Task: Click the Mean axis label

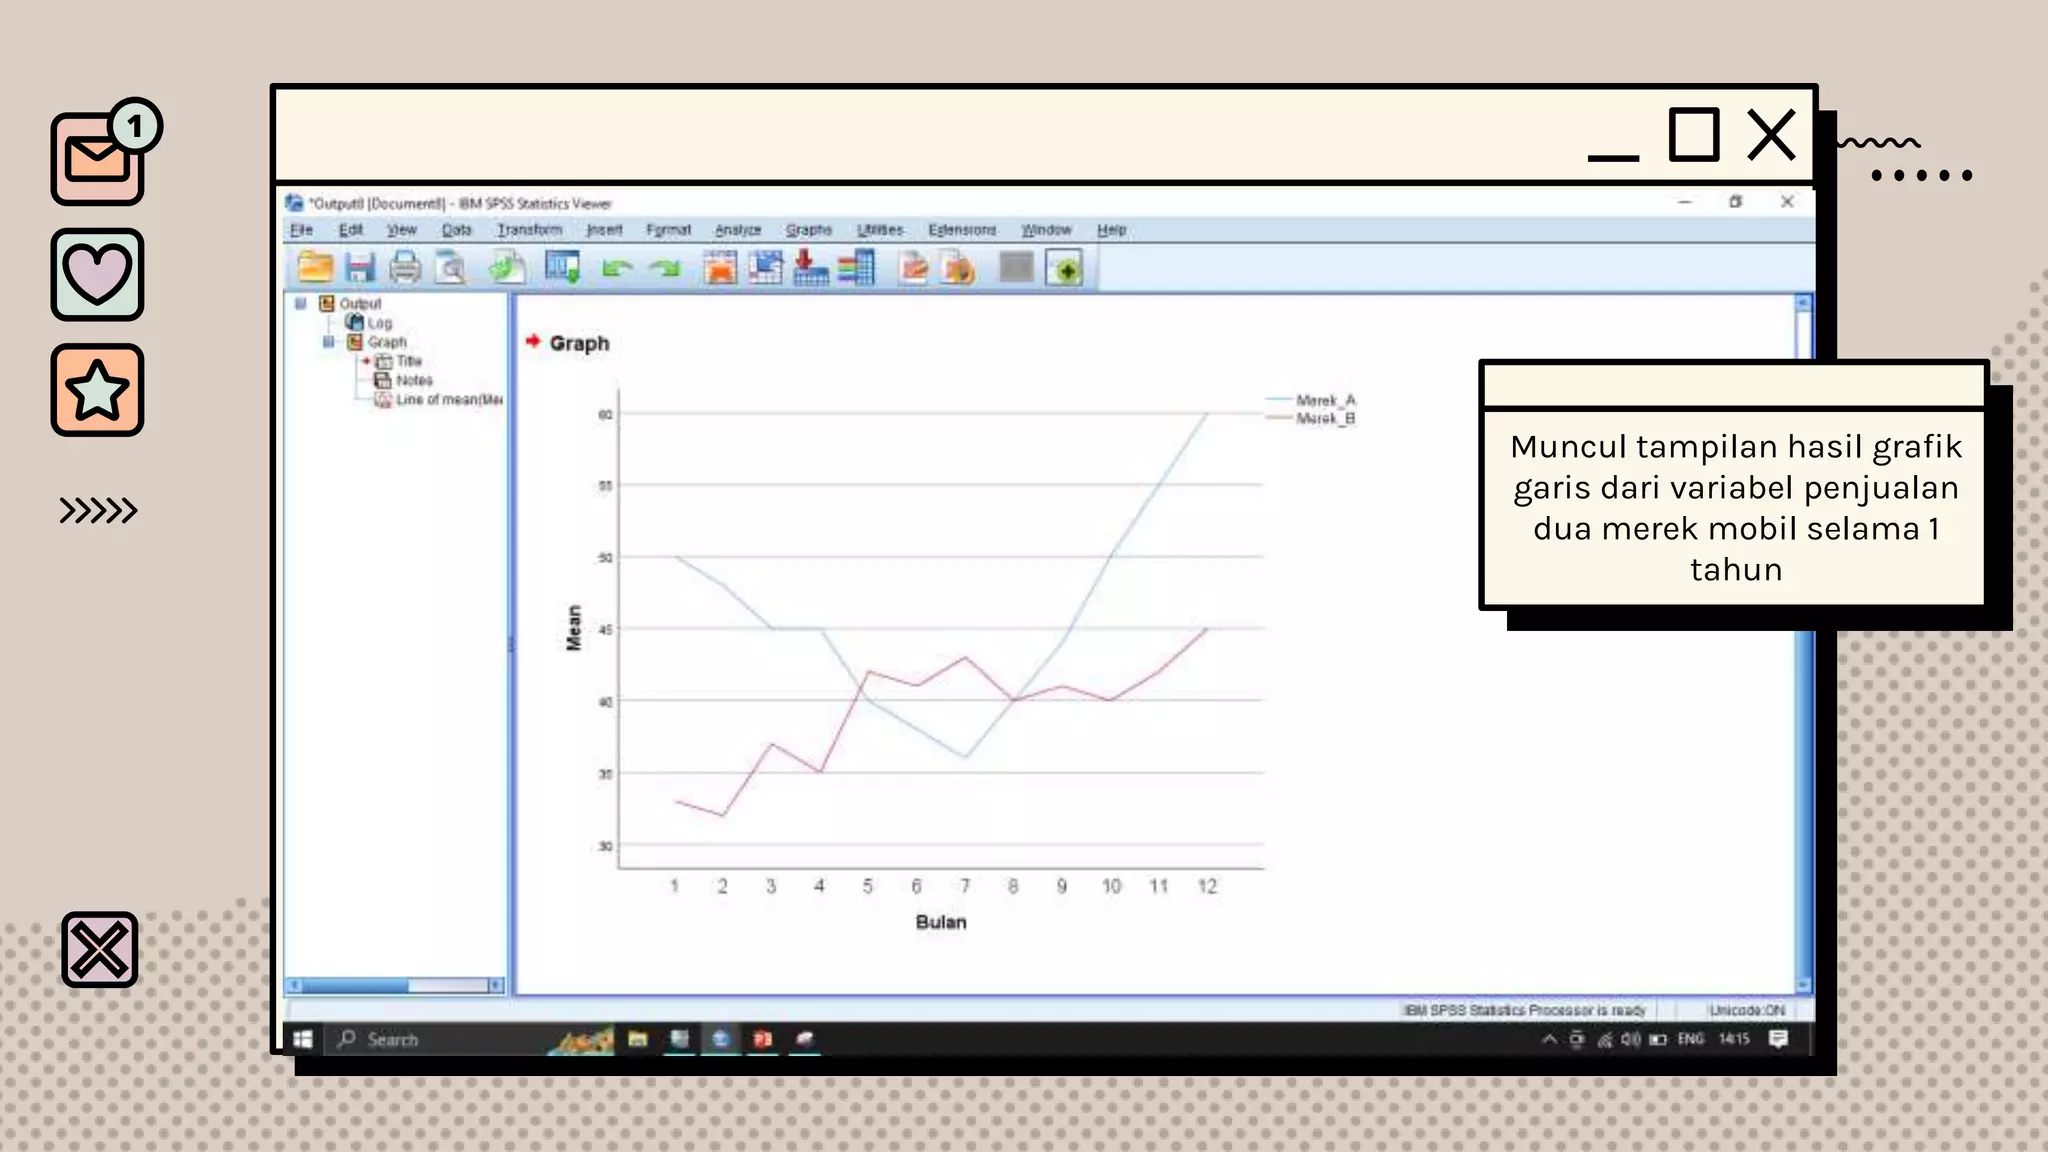Action: click(574, 628)
